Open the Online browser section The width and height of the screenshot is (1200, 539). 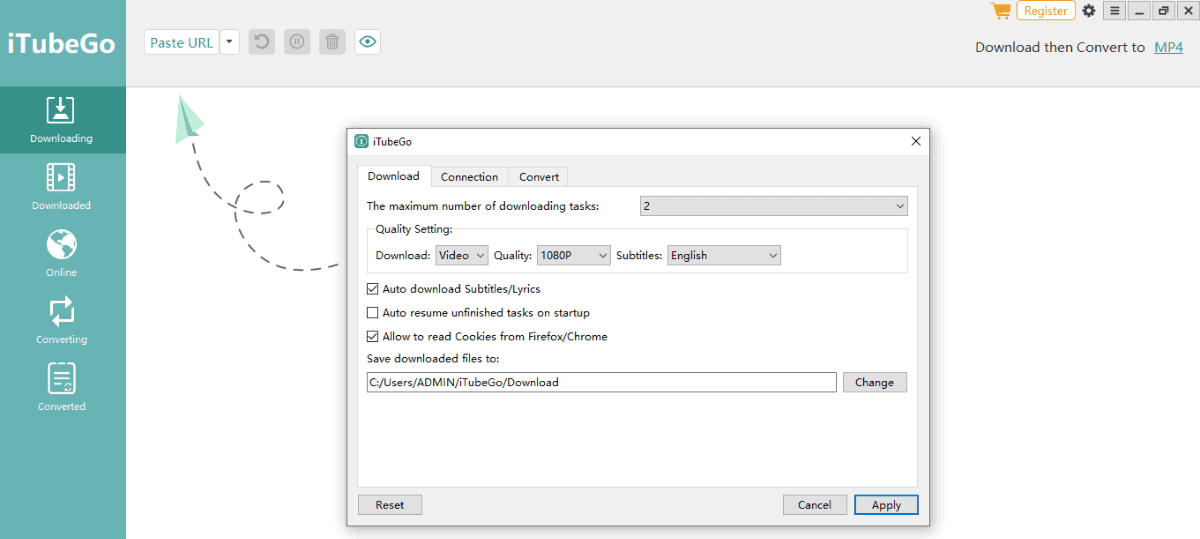(62, 254)
